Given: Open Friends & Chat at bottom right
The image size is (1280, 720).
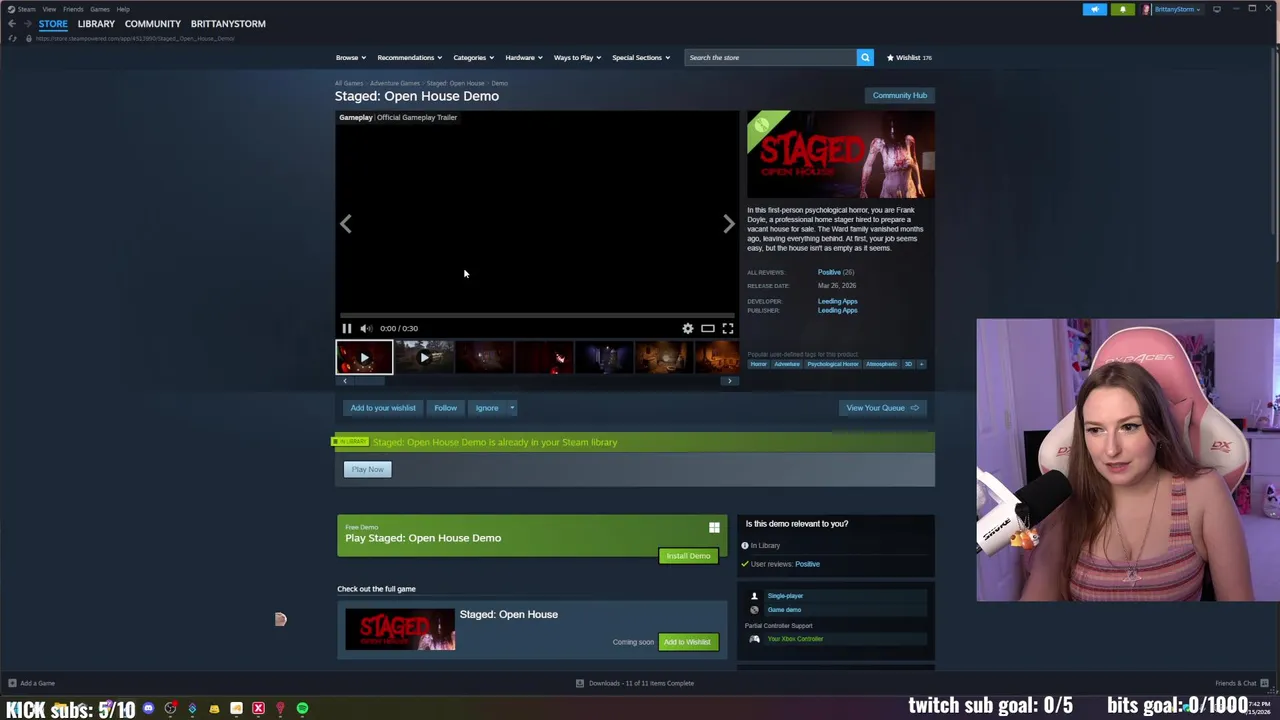Looking at the screenshot, I should (x=1241, y=683).
